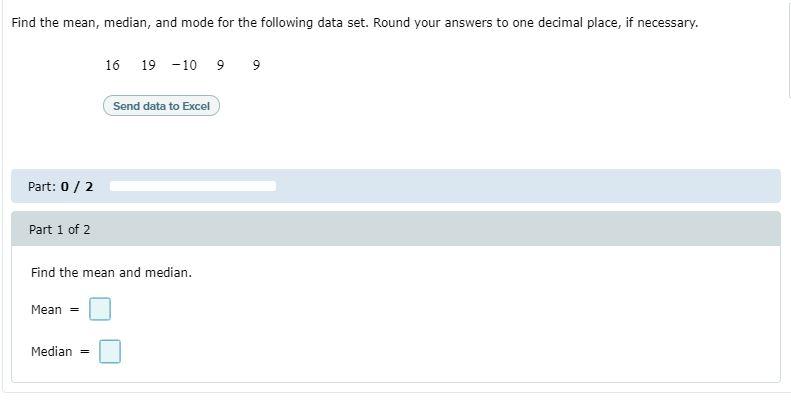Click the Part 0 / 2 progress bar
This screenshot has height=416, width=791.
click(193, 186)
